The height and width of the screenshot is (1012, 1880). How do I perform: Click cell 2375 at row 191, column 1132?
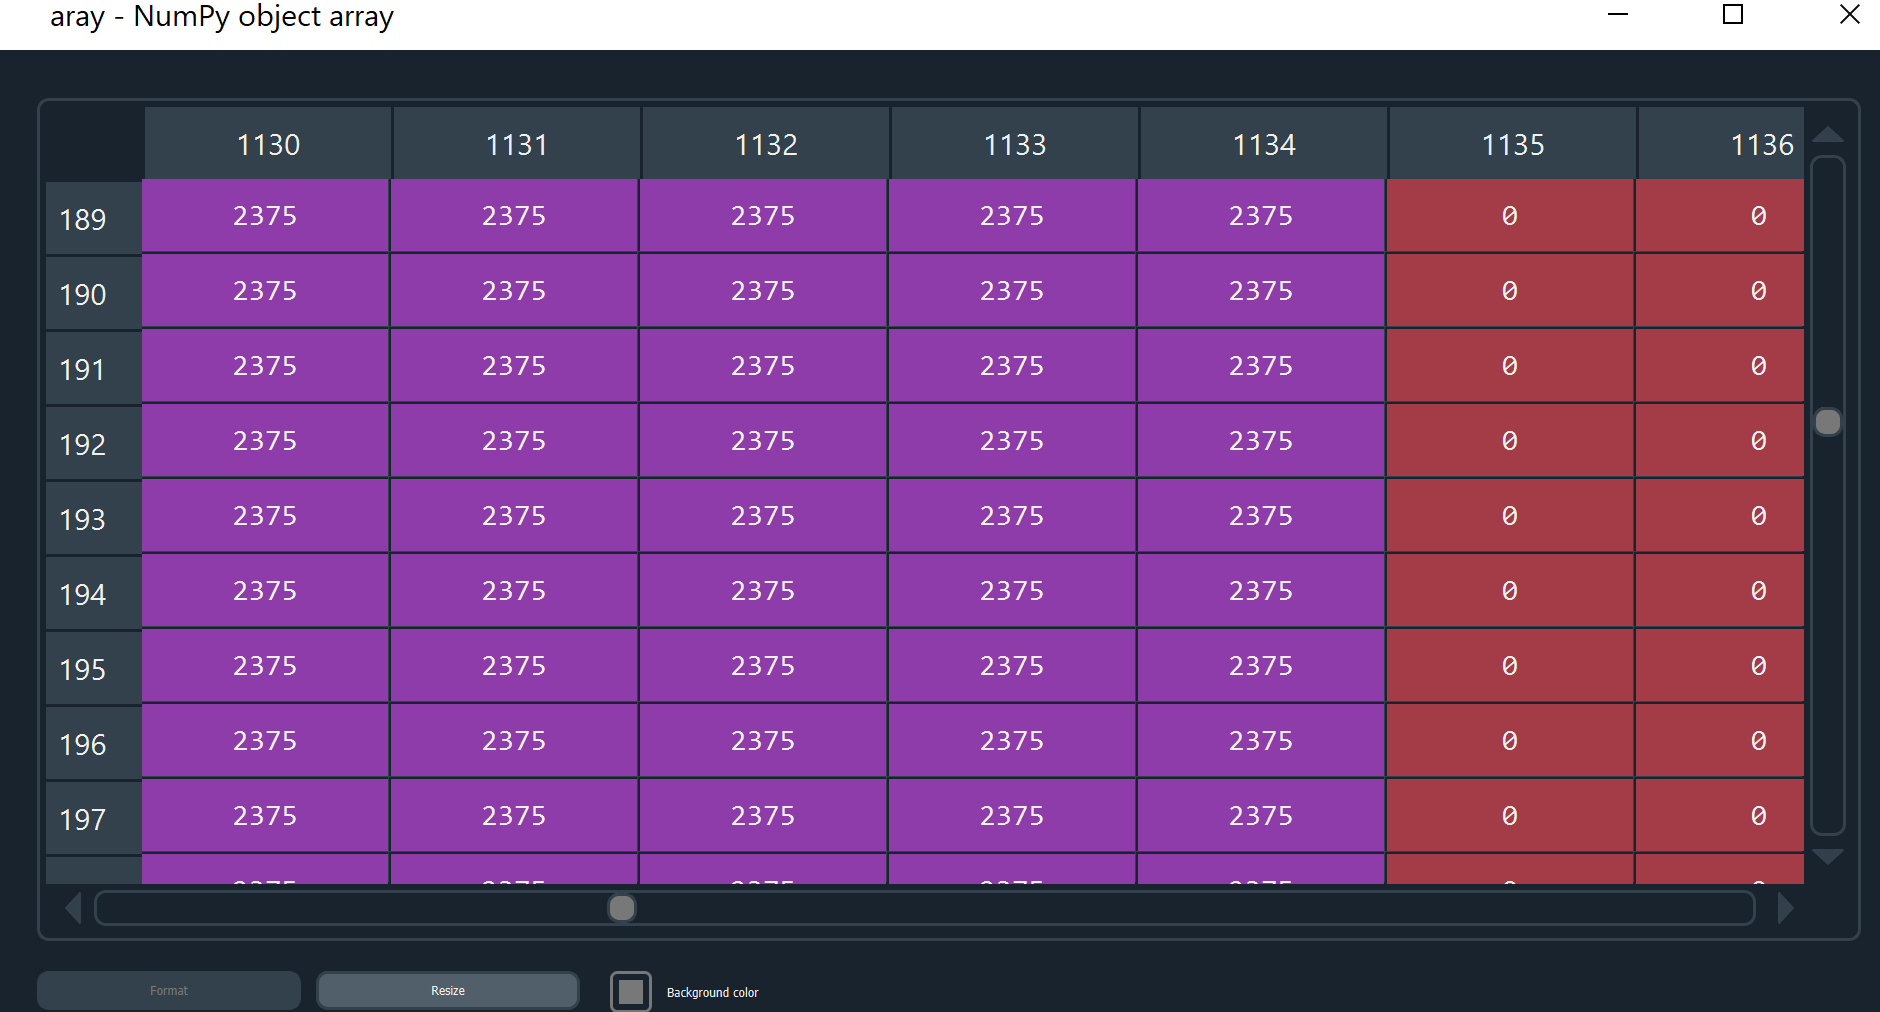[x=763, y=366]
